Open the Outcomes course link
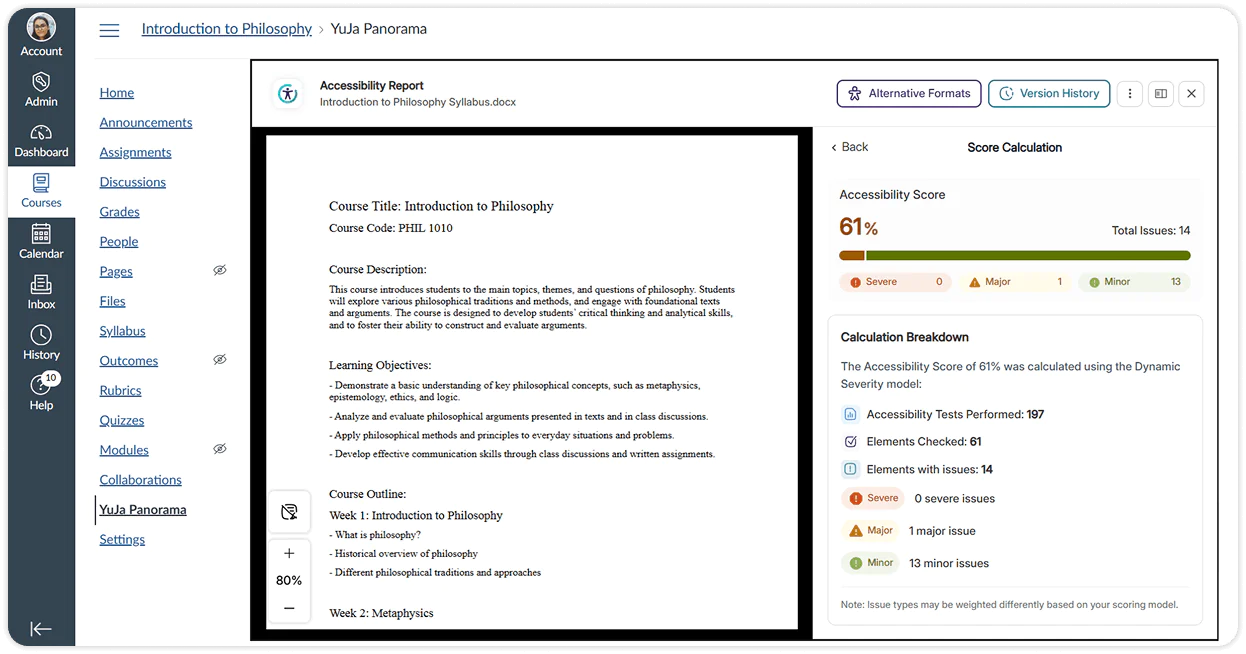1246x654 pixels. tap(129, 361)
